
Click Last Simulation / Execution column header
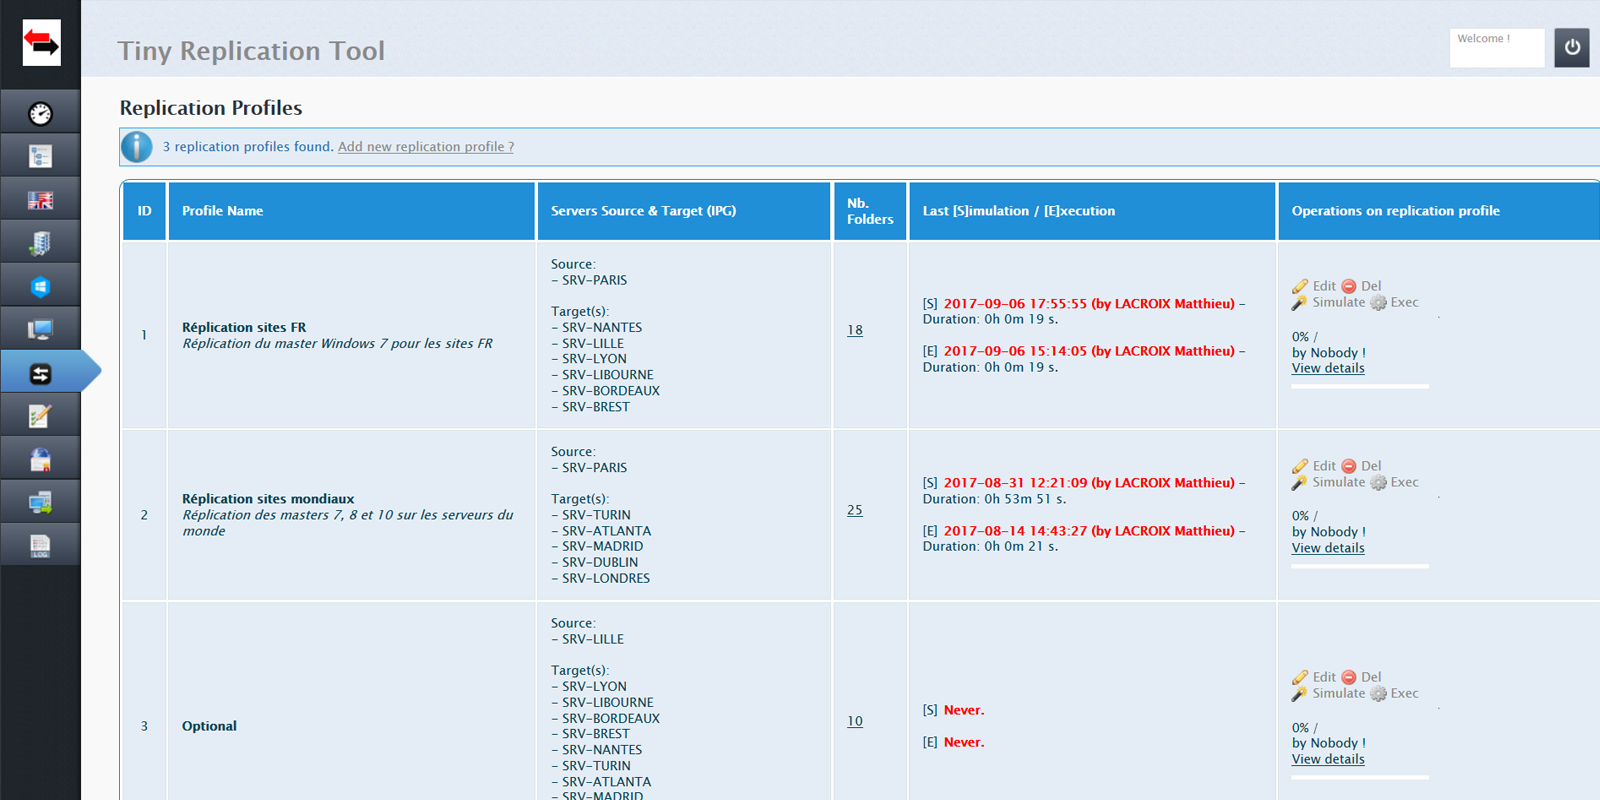pyautogui.click(x=1092, y=211)
